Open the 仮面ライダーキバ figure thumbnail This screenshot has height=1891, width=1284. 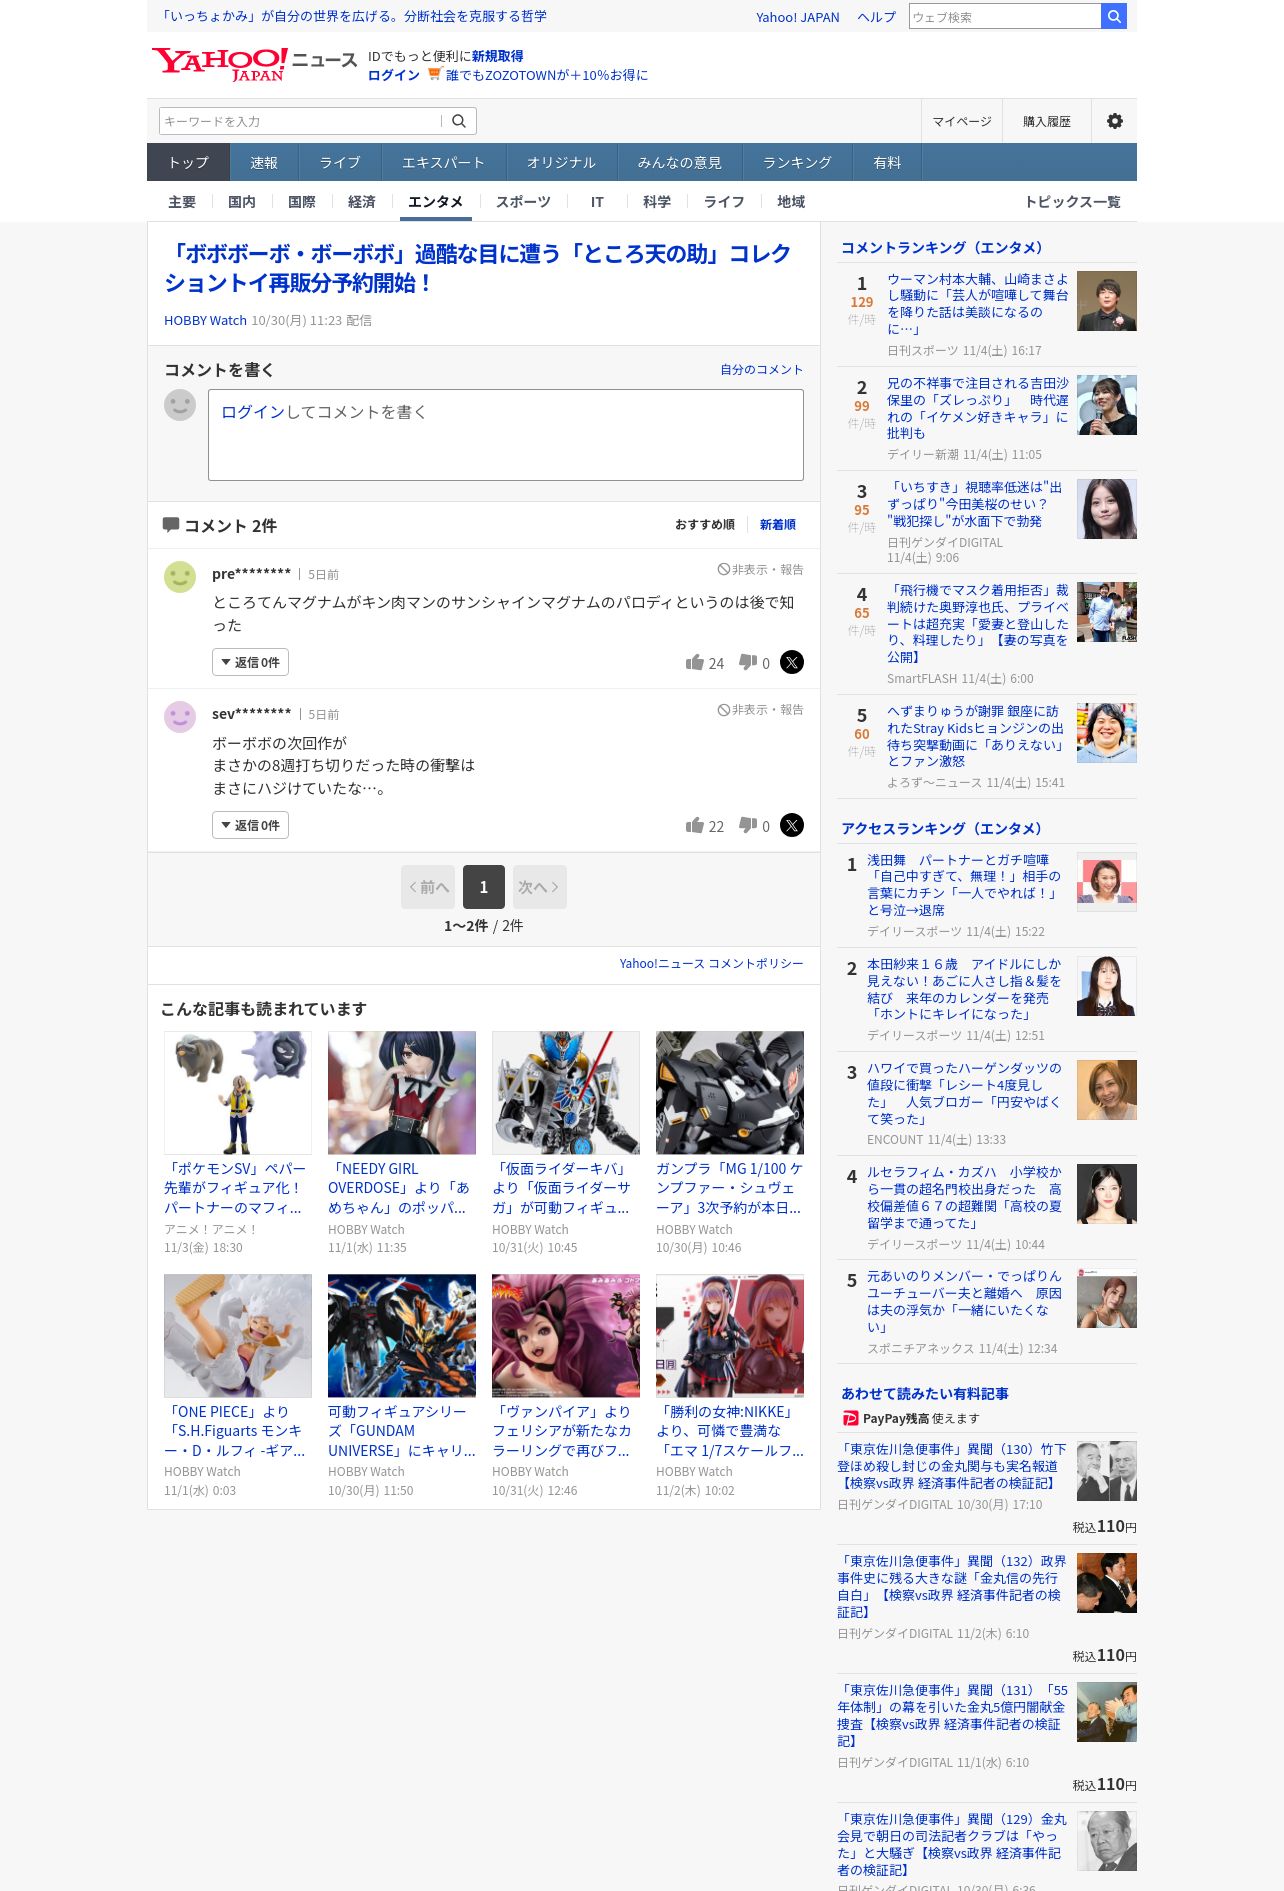566,1093
